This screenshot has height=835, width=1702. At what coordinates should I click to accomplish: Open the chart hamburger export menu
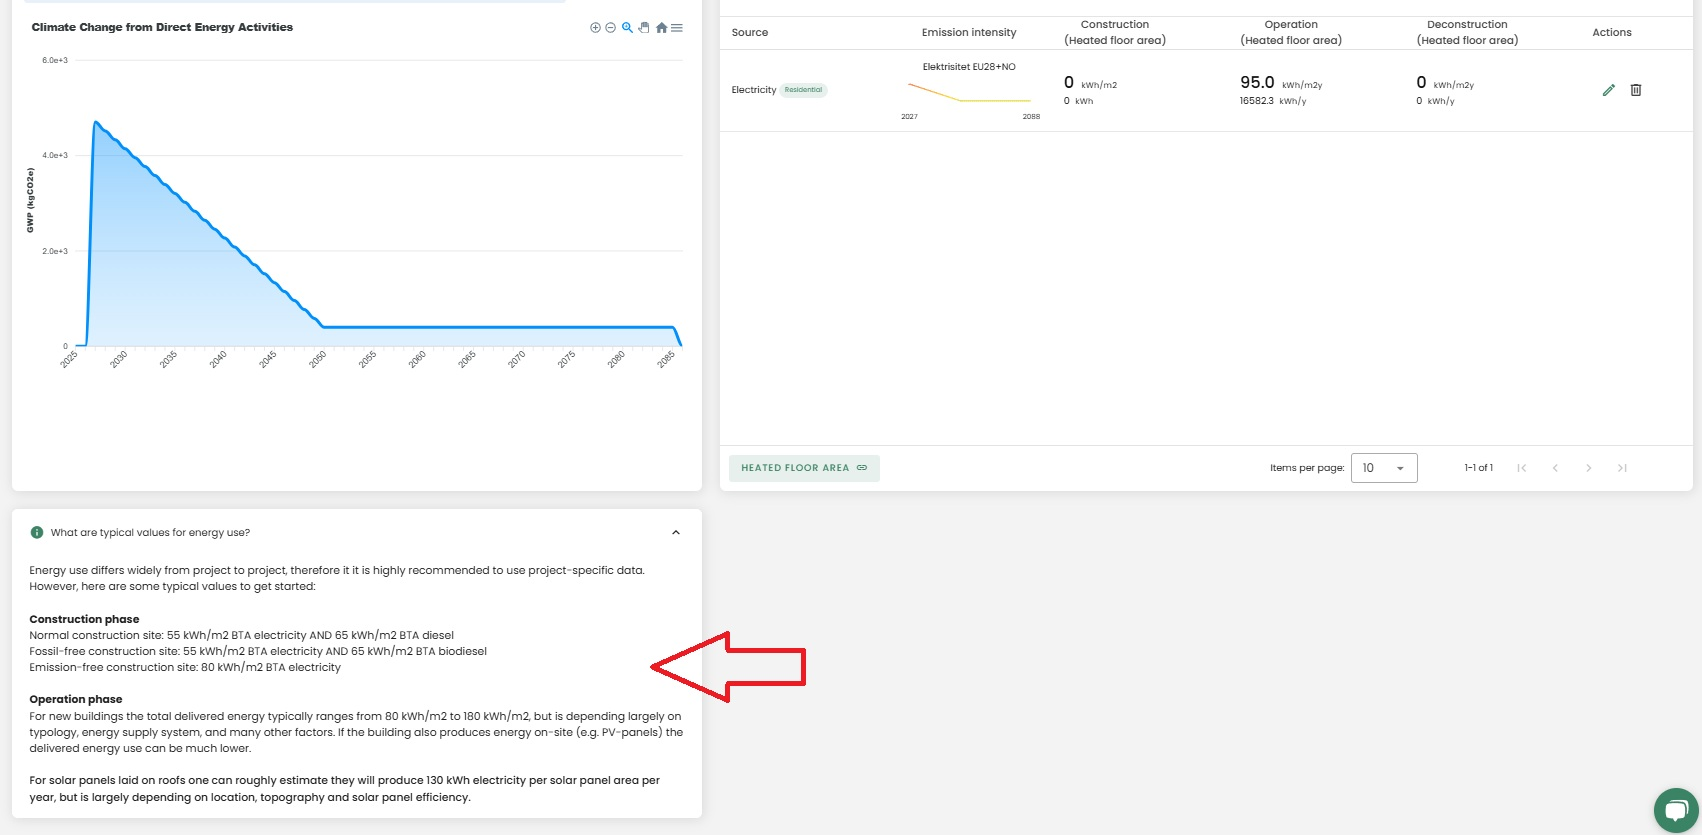[x=677, y=28]
